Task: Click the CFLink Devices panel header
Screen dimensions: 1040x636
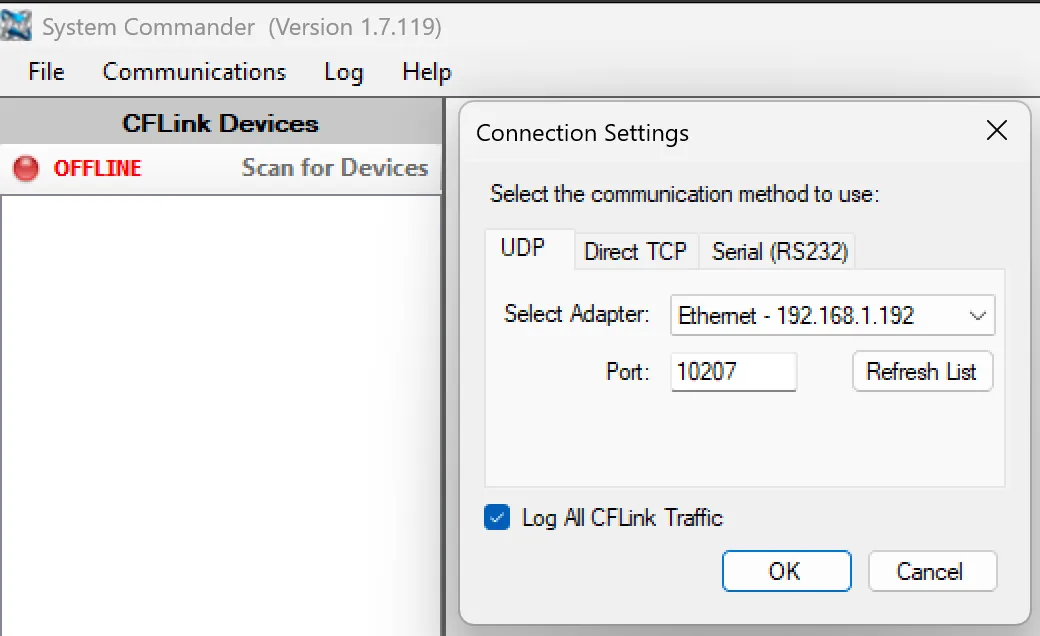Action: tap(220, 122)
